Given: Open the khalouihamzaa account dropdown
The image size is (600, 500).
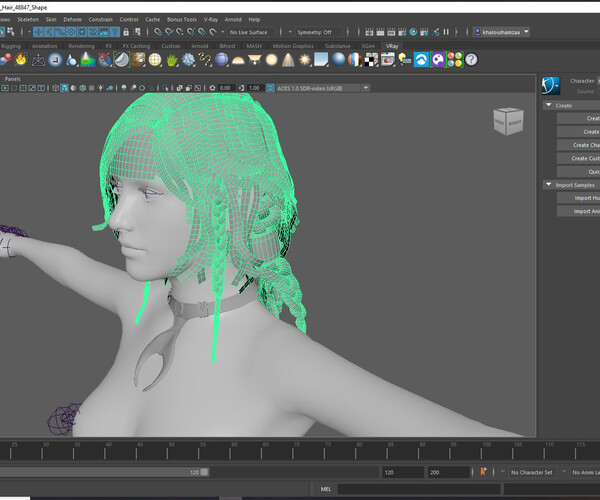Looking at the screenshot, I should pyautogui.click(x=501, y=32).
